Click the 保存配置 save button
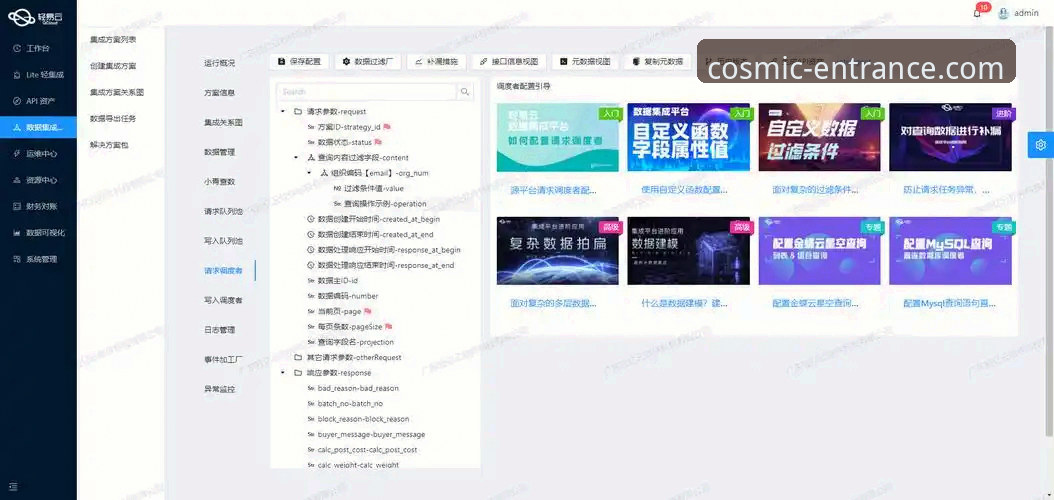 click(300, 61)
